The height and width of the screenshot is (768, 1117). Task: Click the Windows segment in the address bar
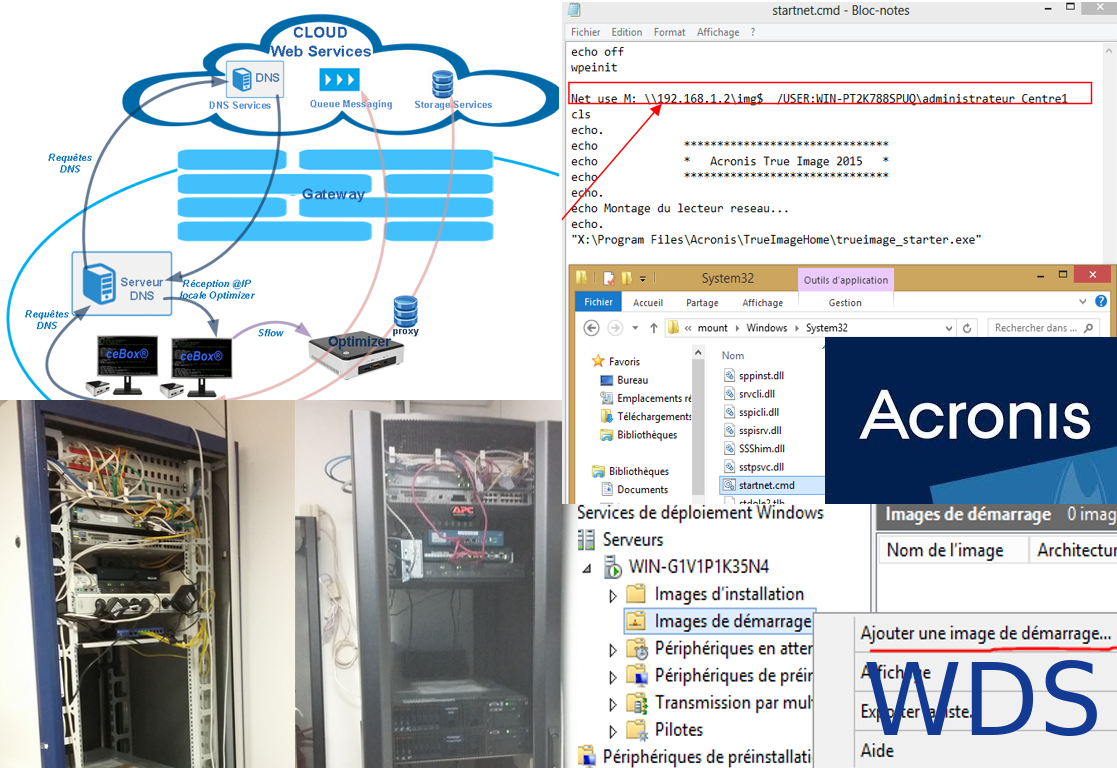767,328
